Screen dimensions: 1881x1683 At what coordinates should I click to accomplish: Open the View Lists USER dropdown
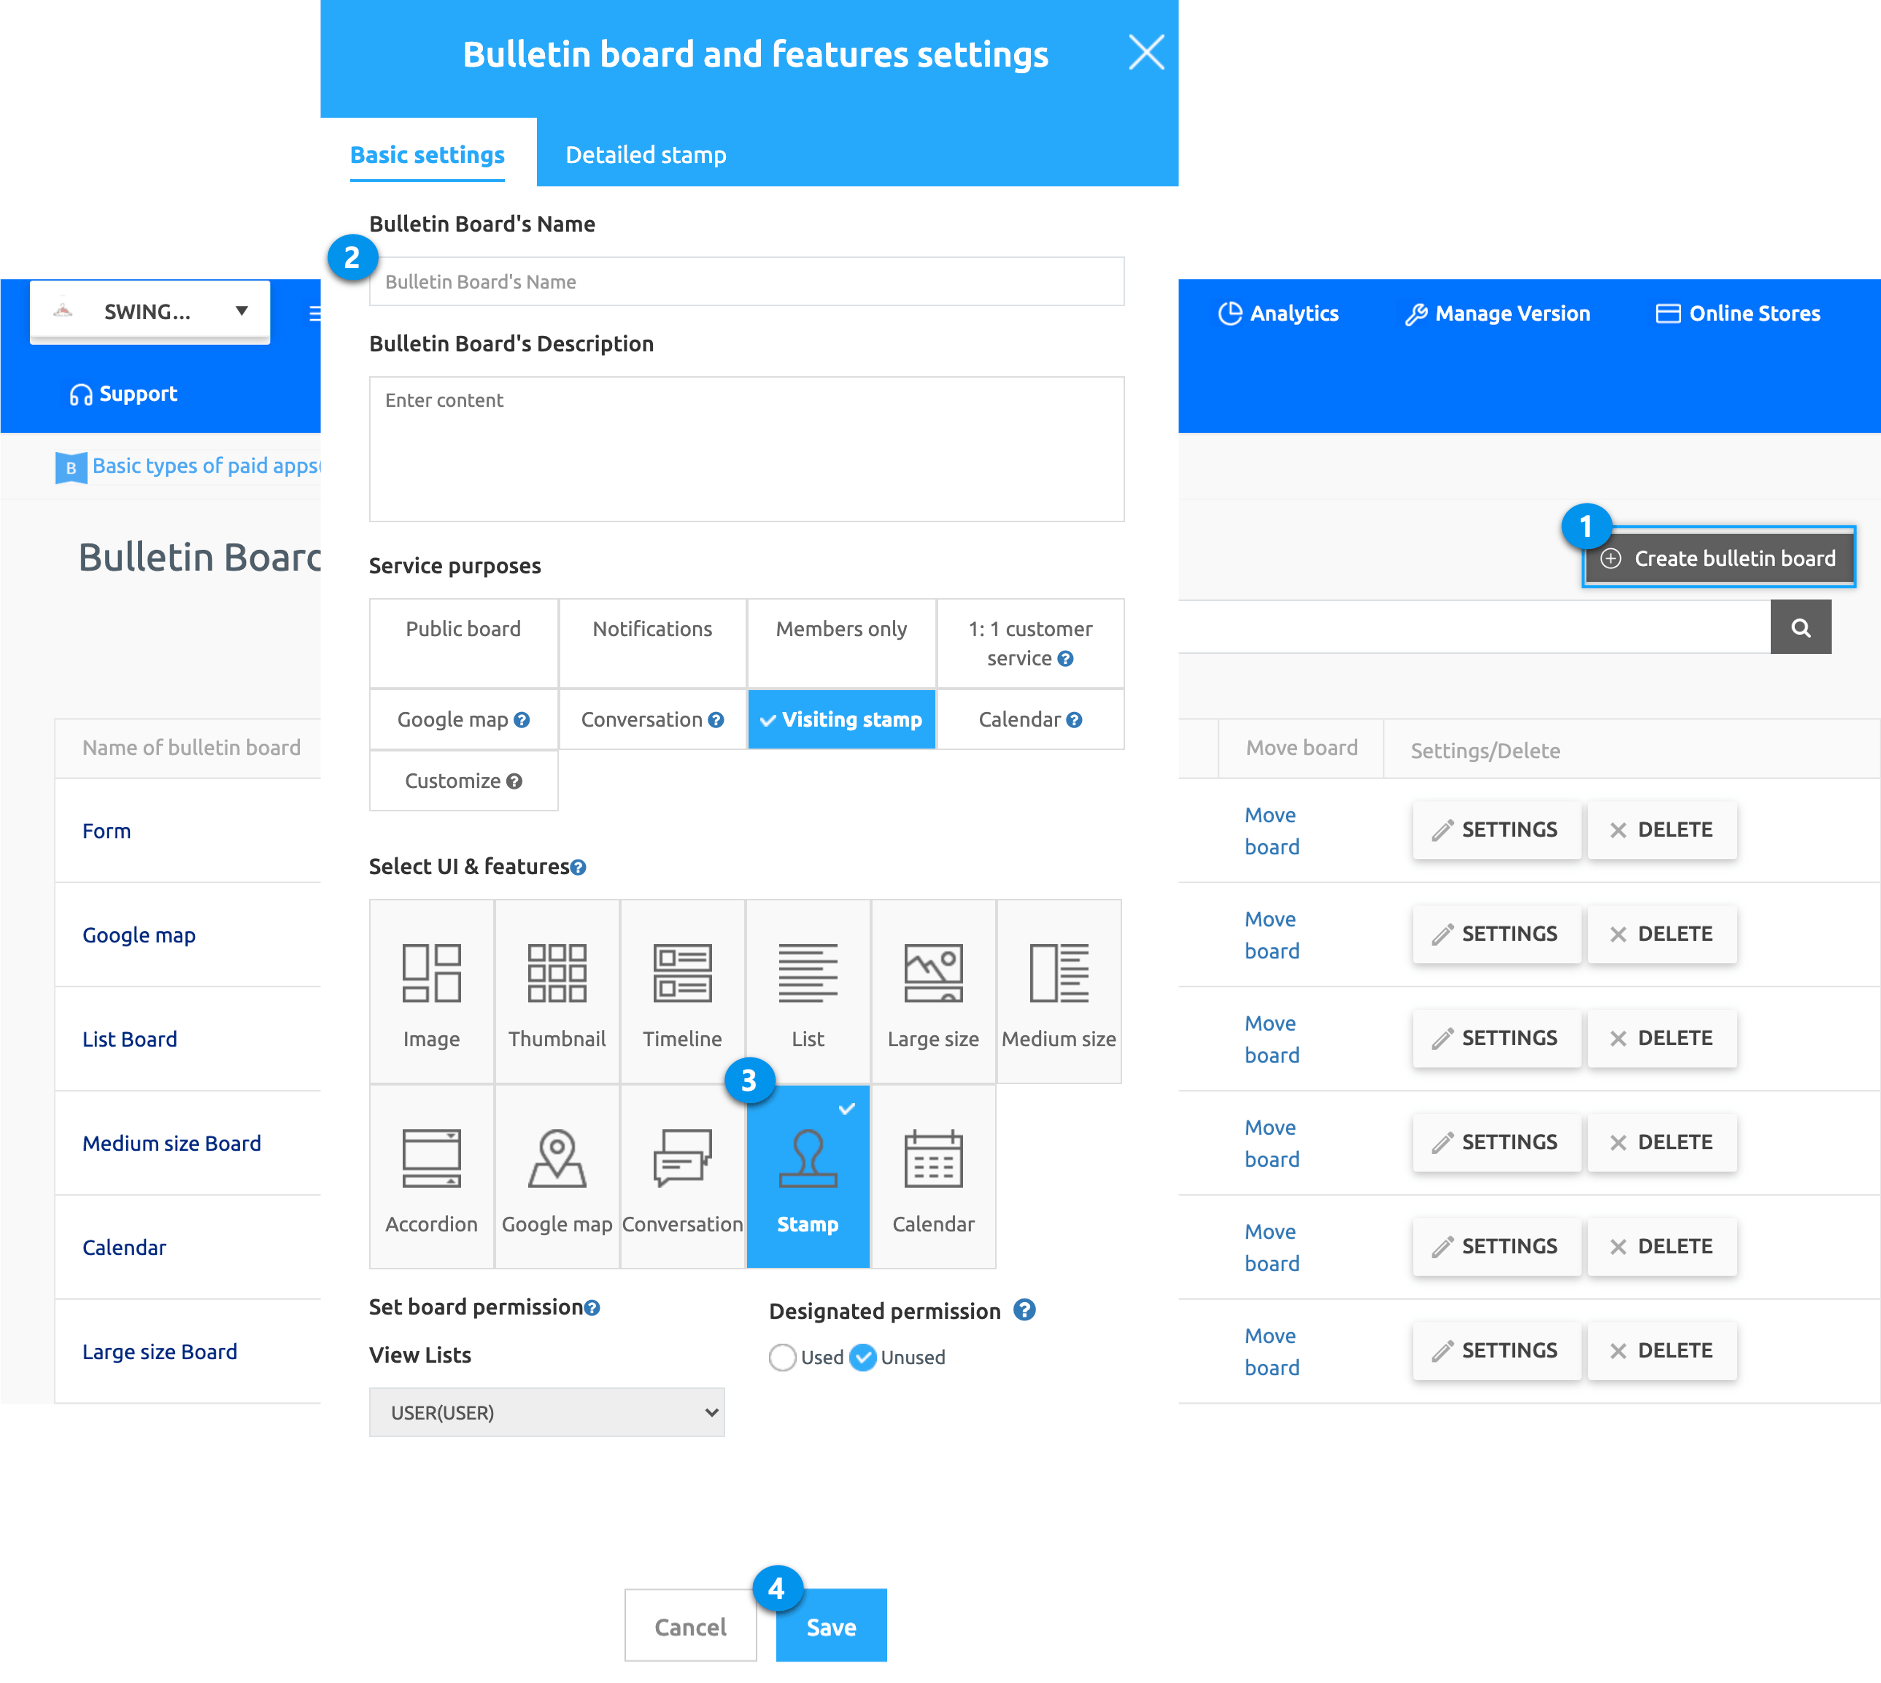(546, 1412)
